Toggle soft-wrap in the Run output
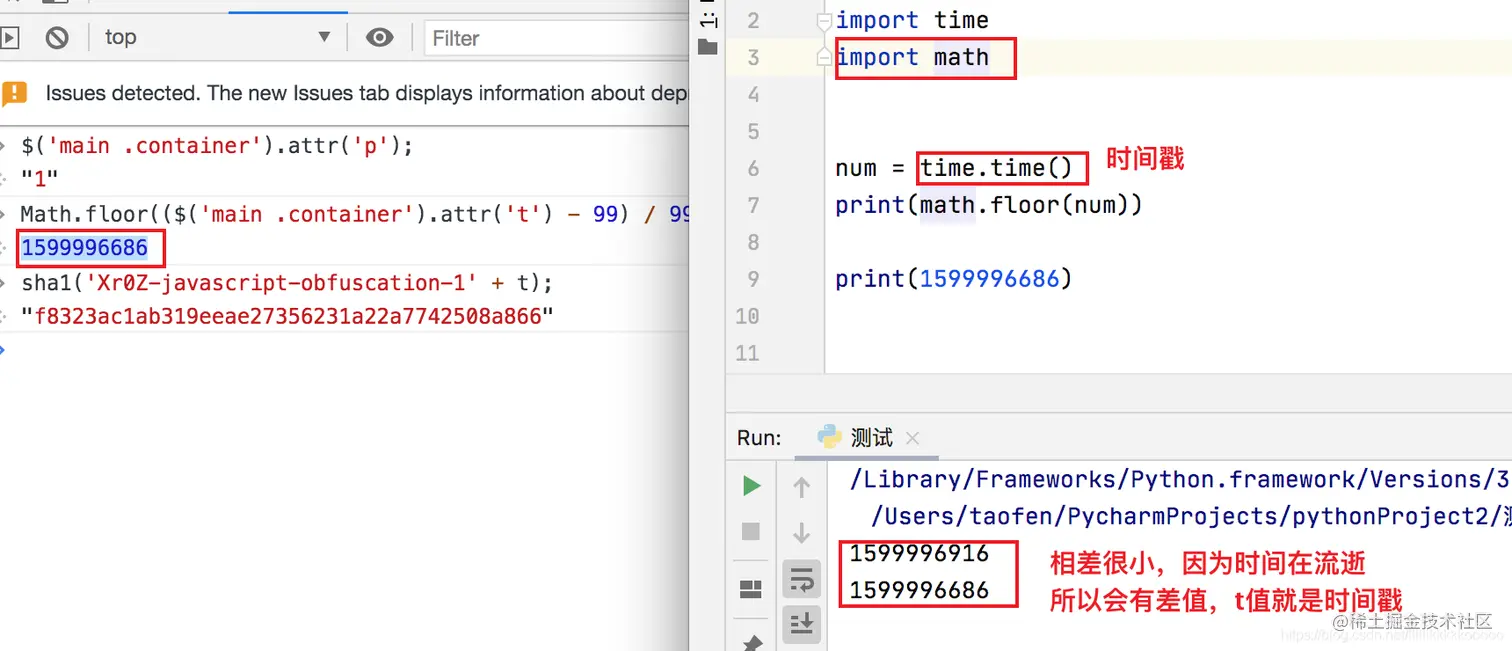 (x=801, y=579)
